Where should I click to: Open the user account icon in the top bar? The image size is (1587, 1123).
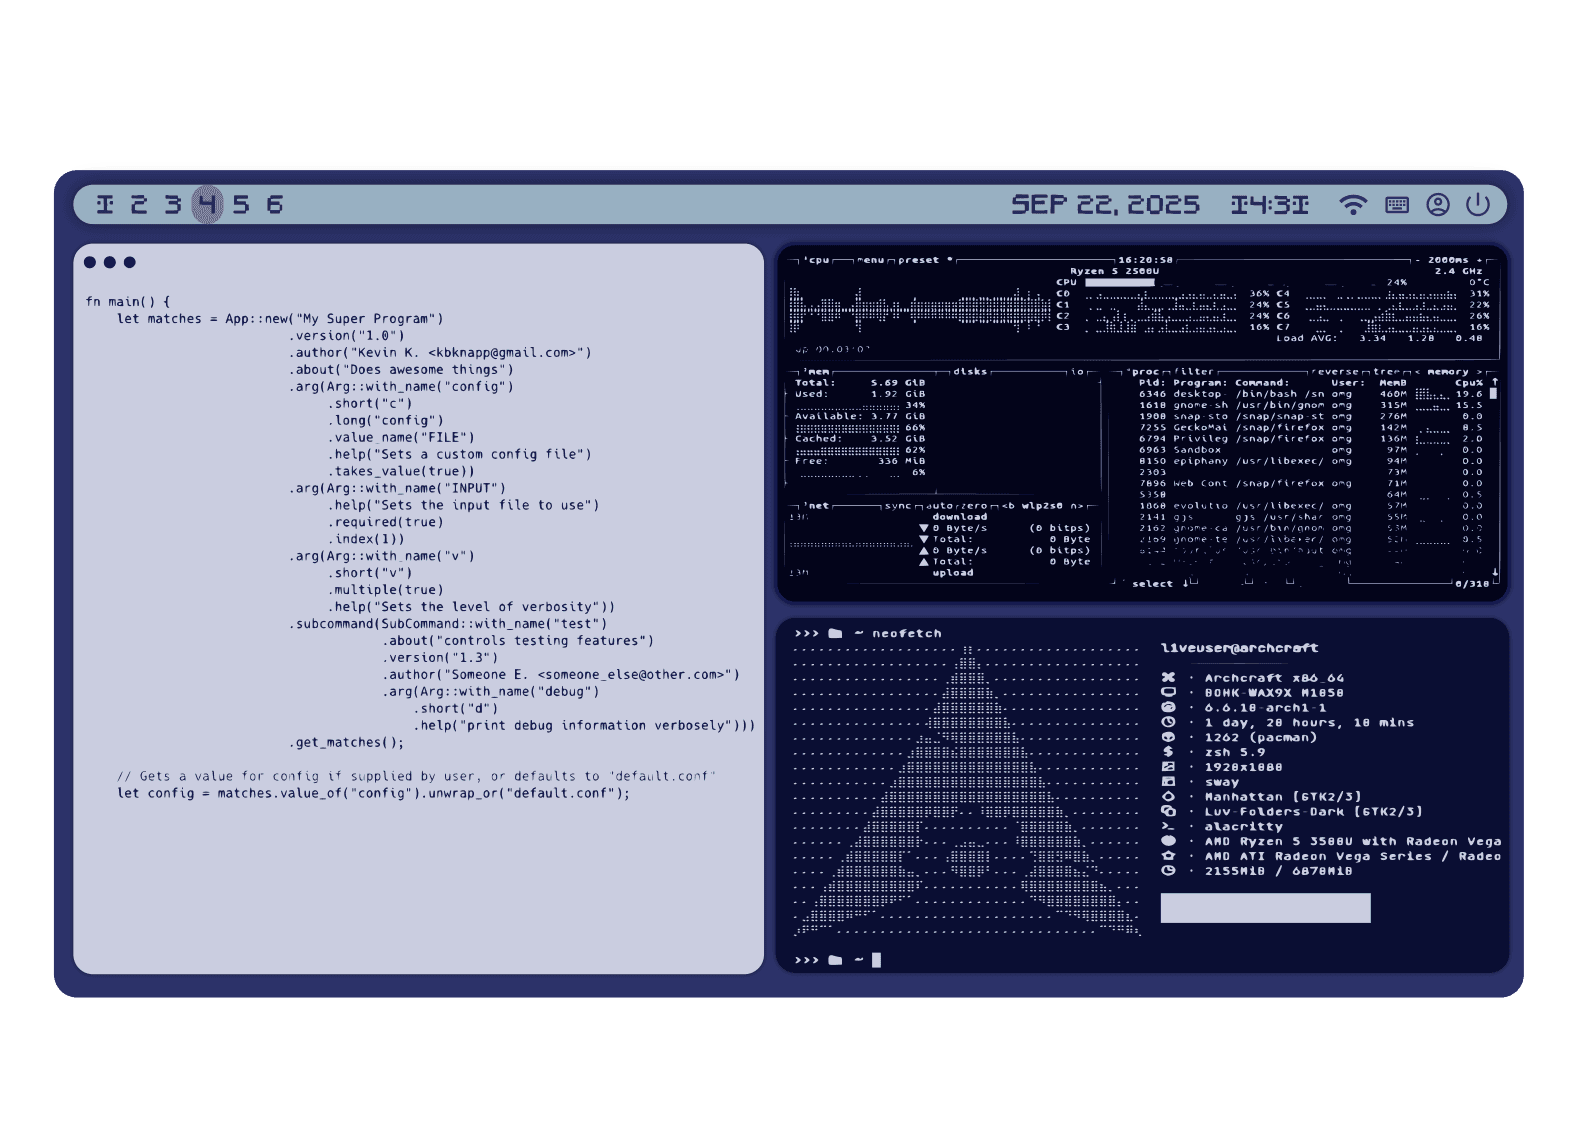point(1438,205)
